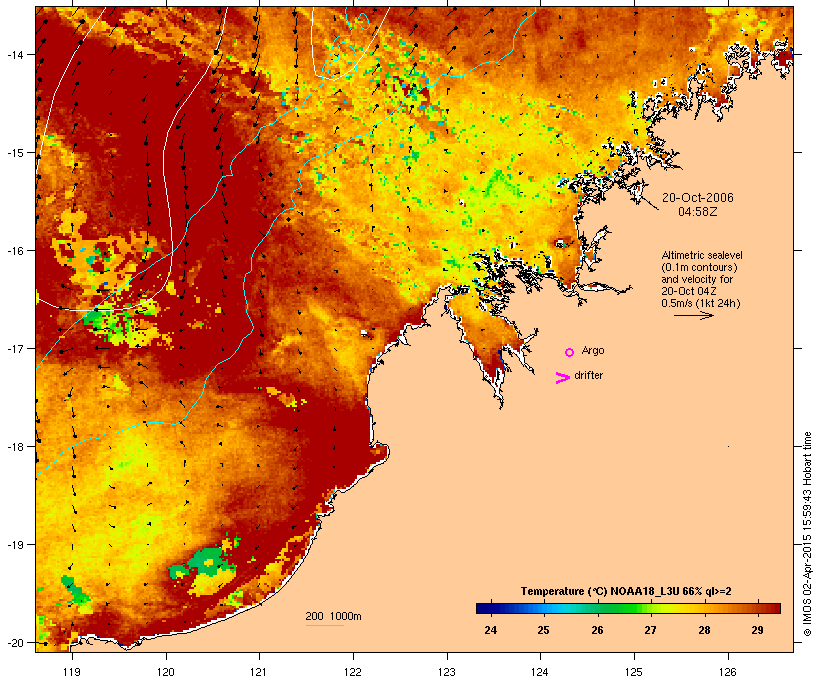This screenshot has width=820, height=680.
Task: Click the '(0.1m contours)' caption line
Action: [x=699, y=267]
